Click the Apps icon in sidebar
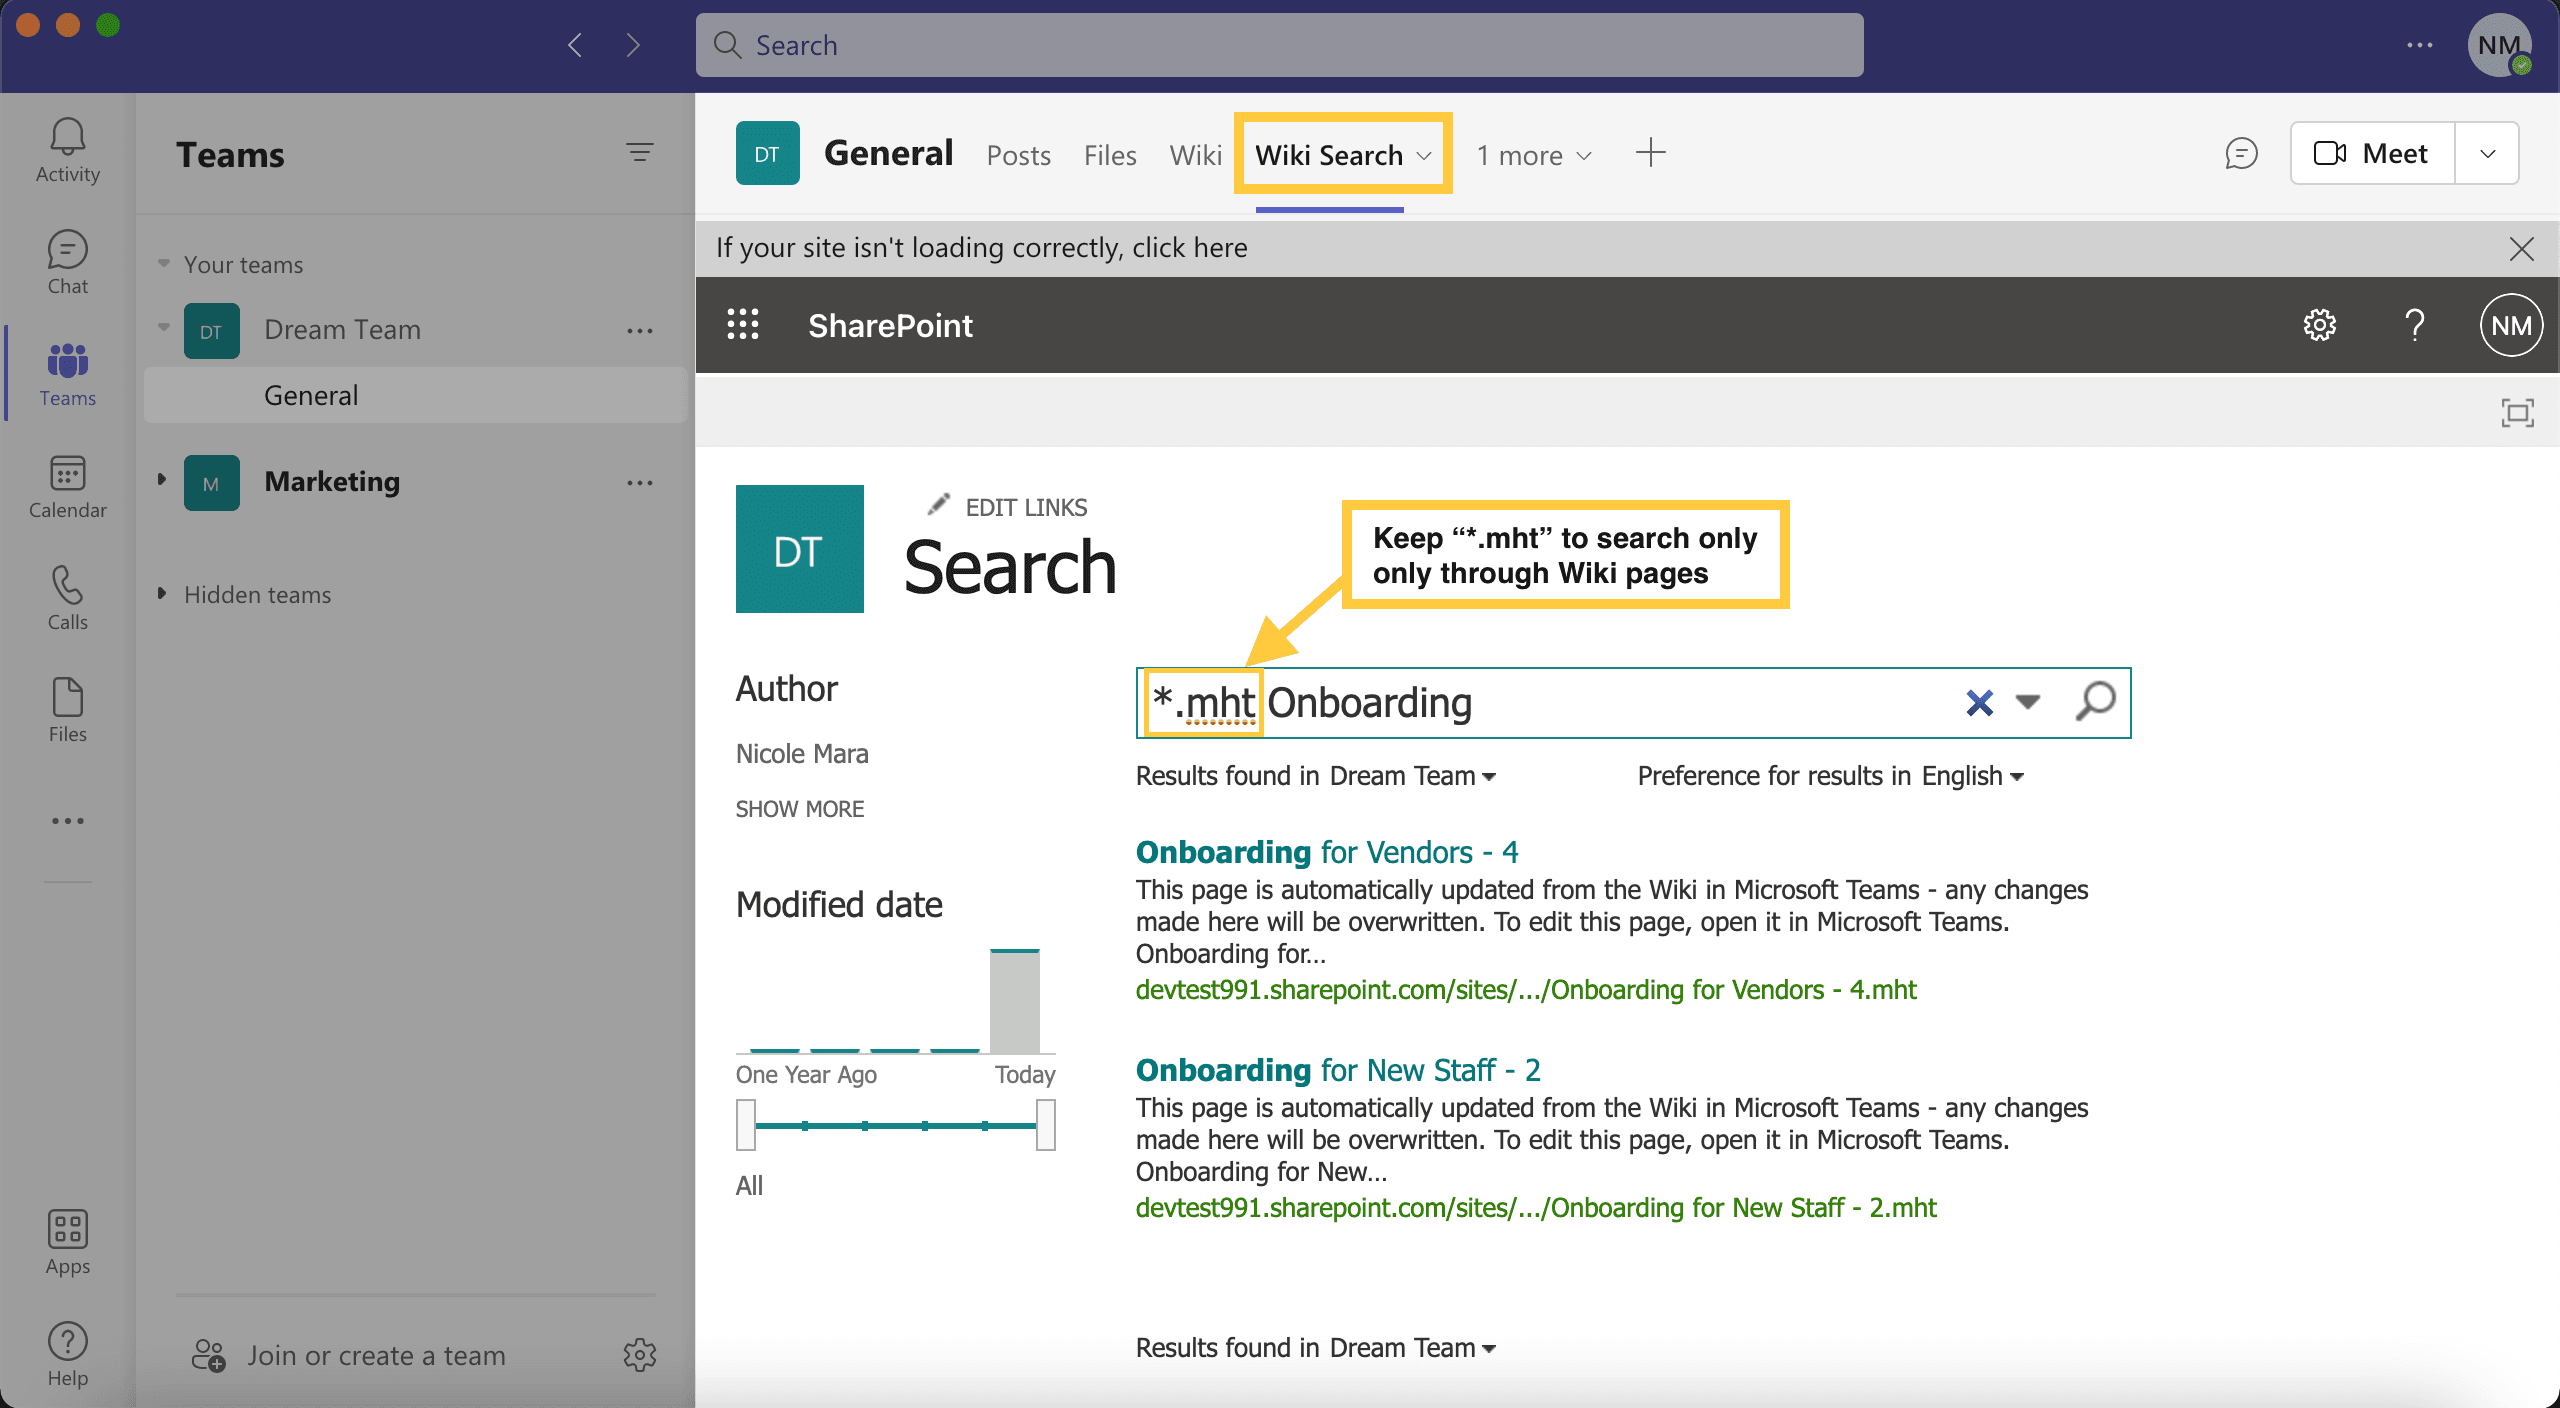Viewport: 2560px width, 1408px height. 68,1229
